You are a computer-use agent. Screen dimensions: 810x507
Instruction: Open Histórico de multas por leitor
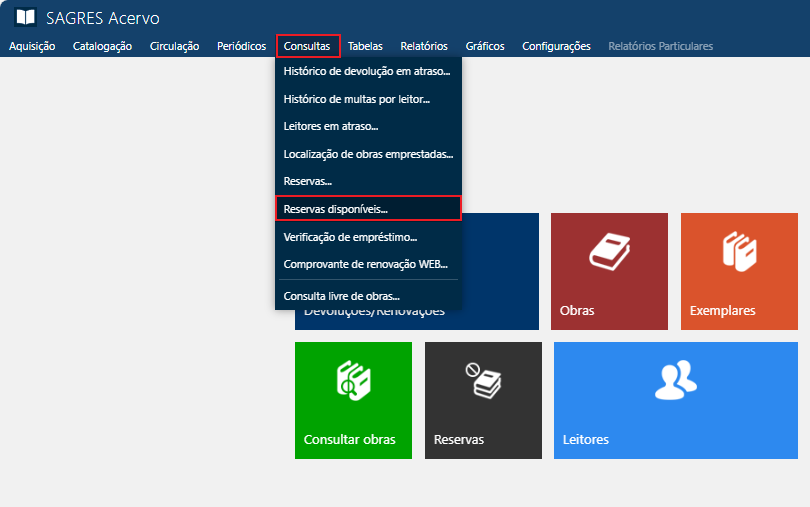[357, 99]
